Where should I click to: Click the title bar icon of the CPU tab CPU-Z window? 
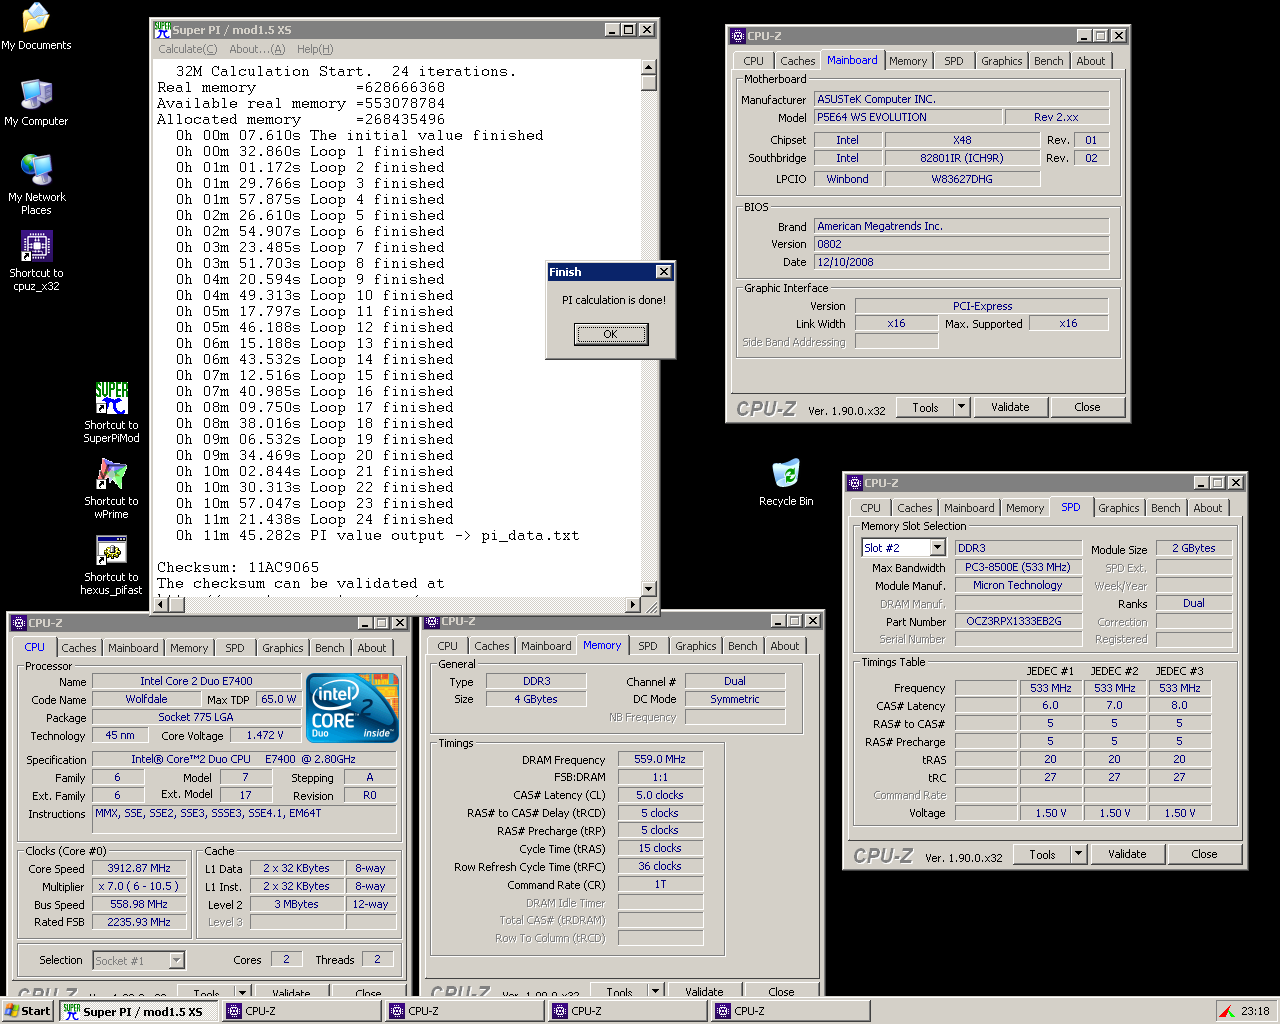coord(19,623)
